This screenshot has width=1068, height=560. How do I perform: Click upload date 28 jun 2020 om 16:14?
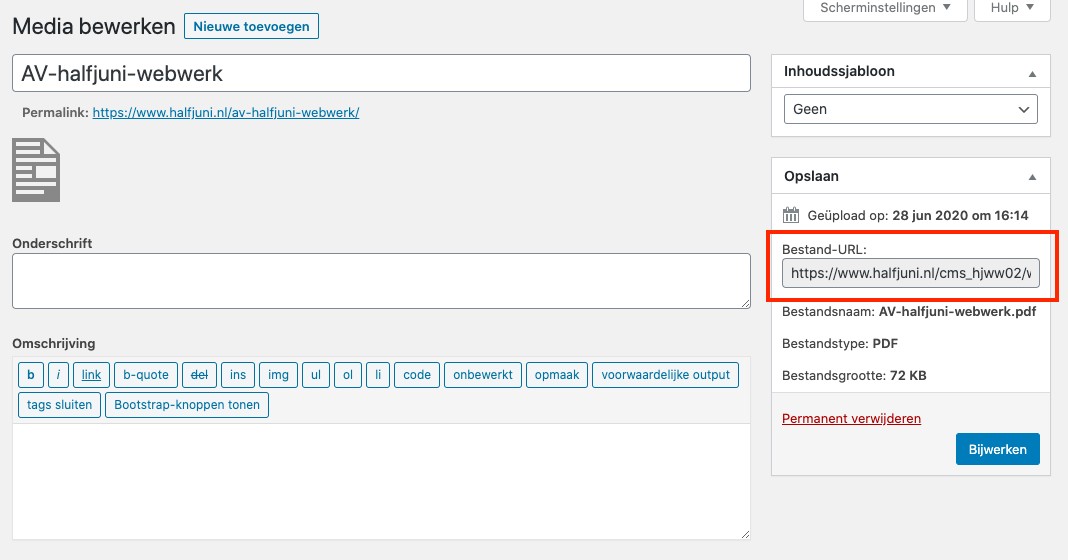click(960, 215)
